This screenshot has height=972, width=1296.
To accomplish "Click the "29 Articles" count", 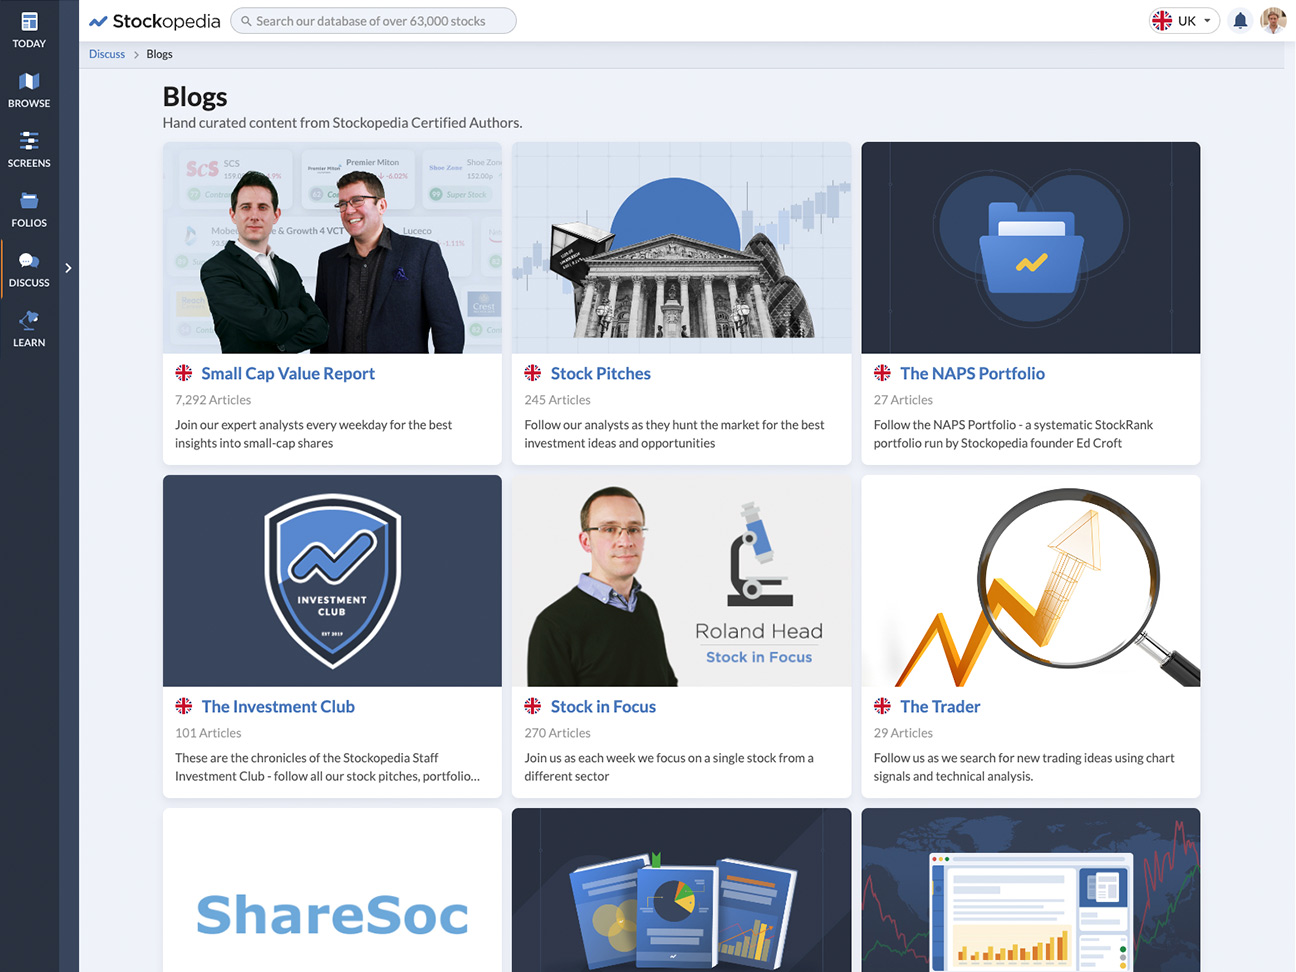I will coord(903,733).
